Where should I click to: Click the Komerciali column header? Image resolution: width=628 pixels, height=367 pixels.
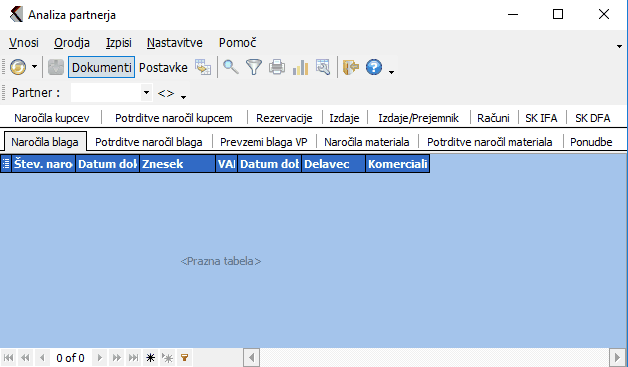pos(397,163)
